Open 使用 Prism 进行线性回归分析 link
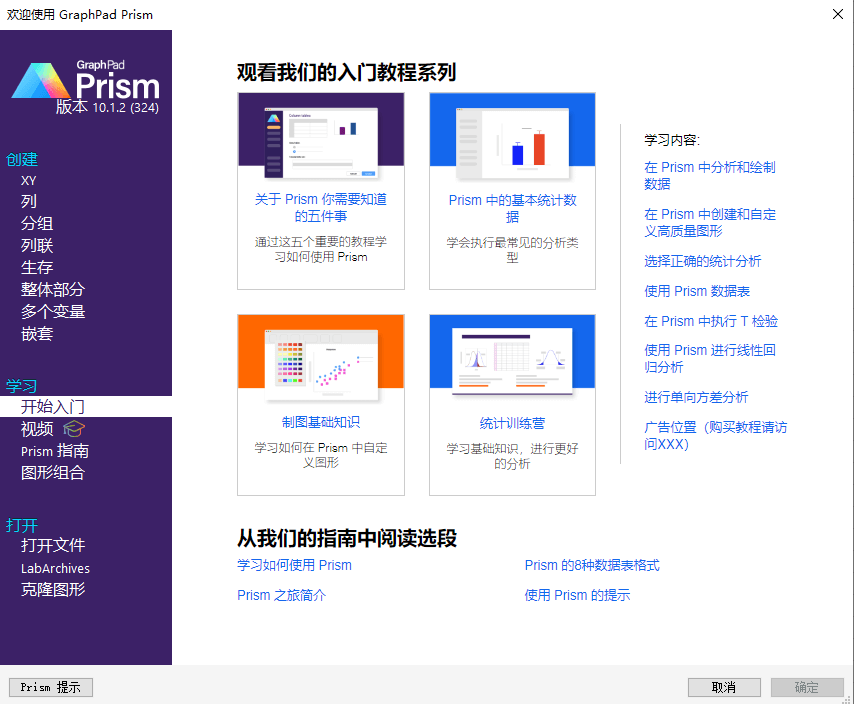The height and width of the screenshot is (704, 854). [710, 358]
